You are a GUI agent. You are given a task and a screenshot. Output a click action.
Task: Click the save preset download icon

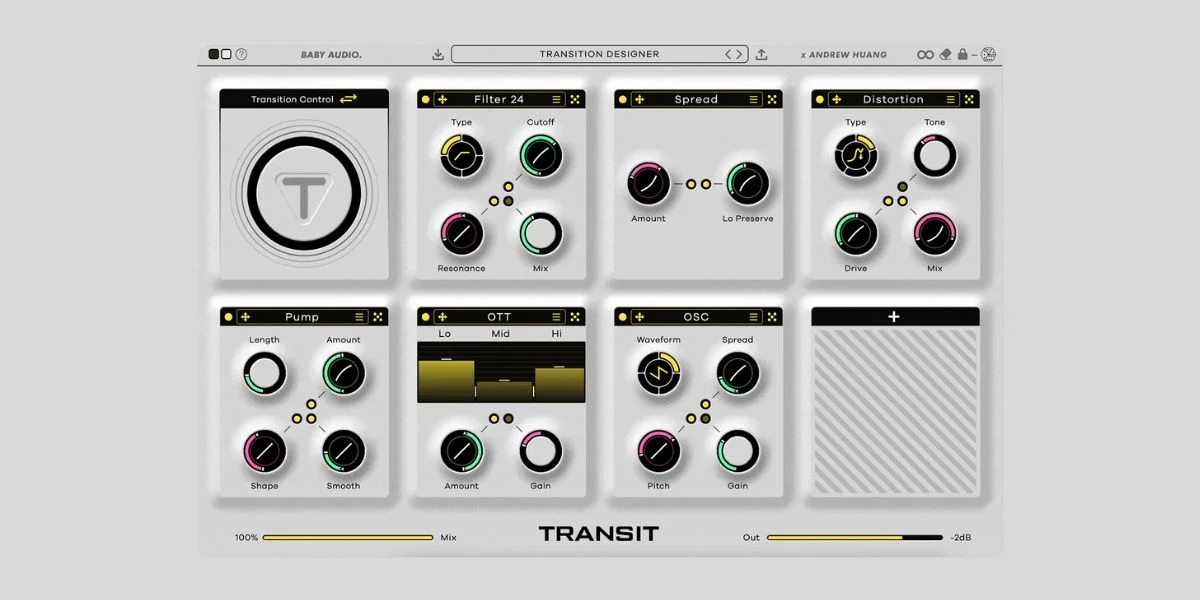(438, 54)
